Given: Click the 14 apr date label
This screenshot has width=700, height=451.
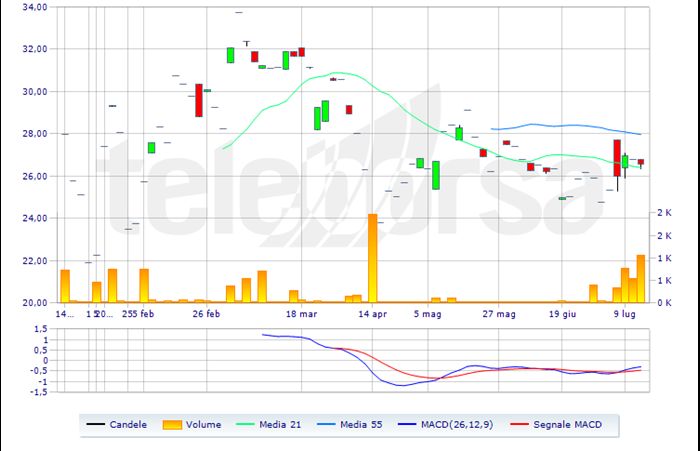Looking at the screenshot, I should (x=372, y=314).
